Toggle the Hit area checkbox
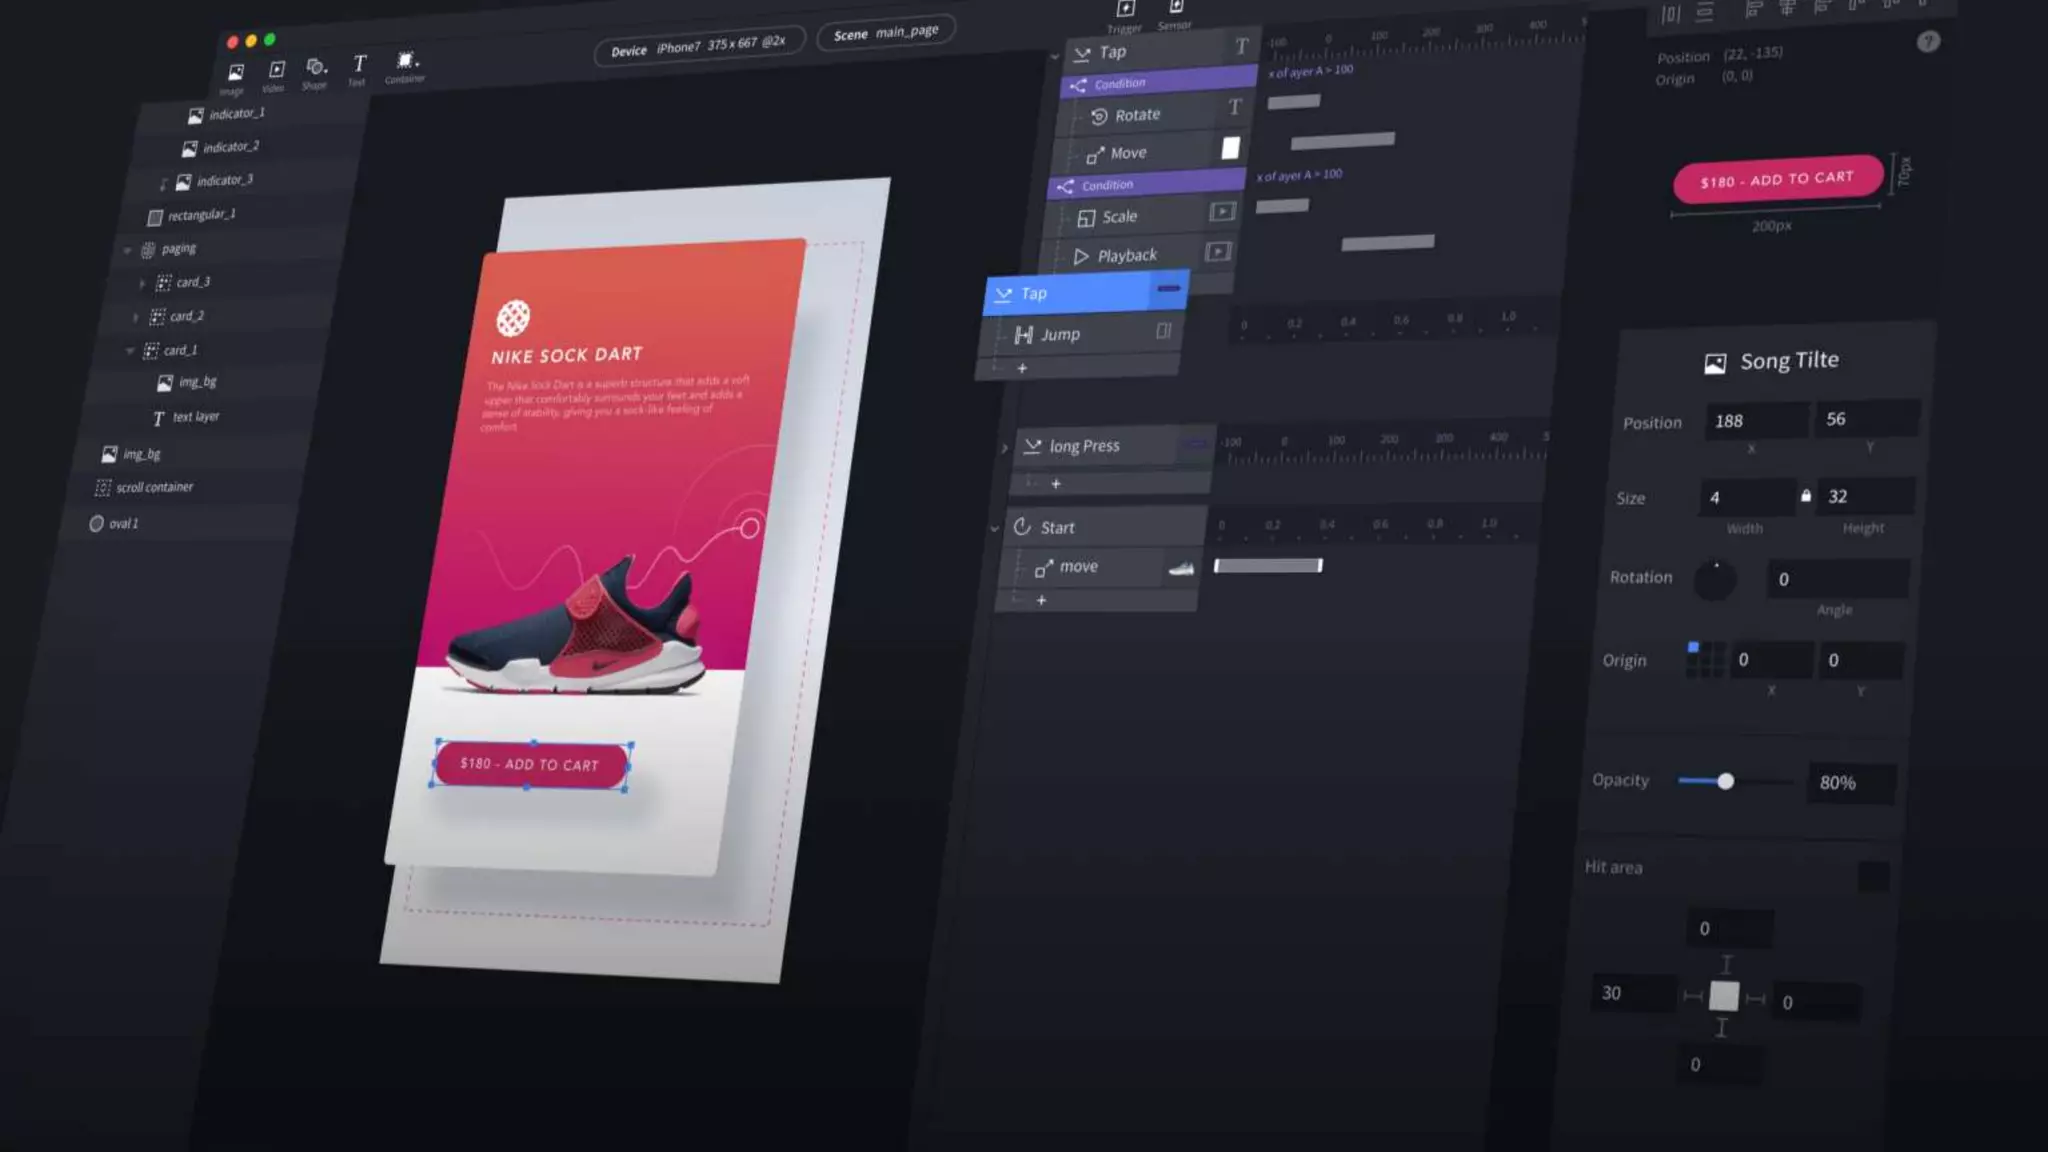This screenshot has height=1152, width=2048. pos(1873,877)
